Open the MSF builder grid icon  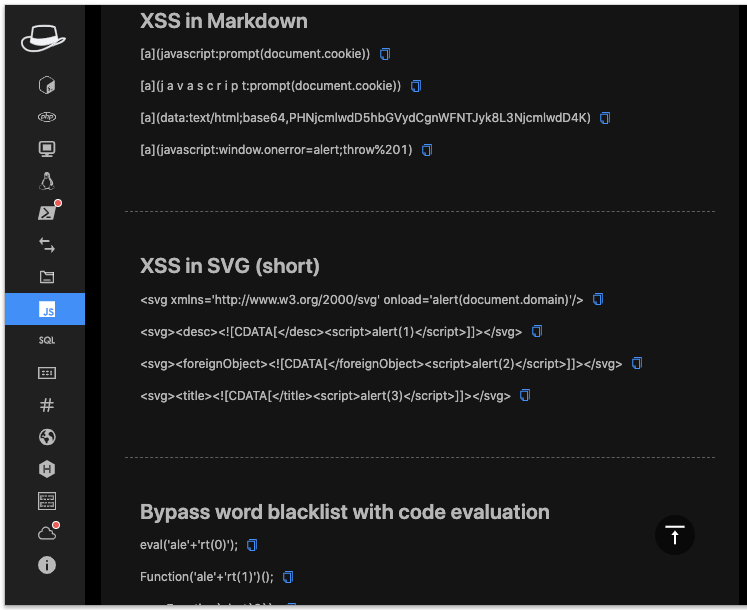pyautogui.click(x=47, y=501)
